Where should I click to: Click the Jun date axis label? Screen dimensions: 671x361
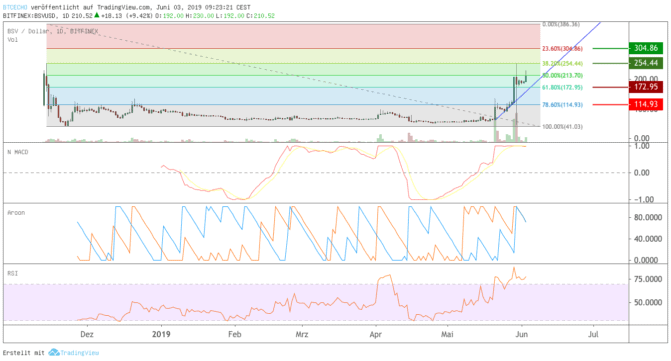click(521, 334)
